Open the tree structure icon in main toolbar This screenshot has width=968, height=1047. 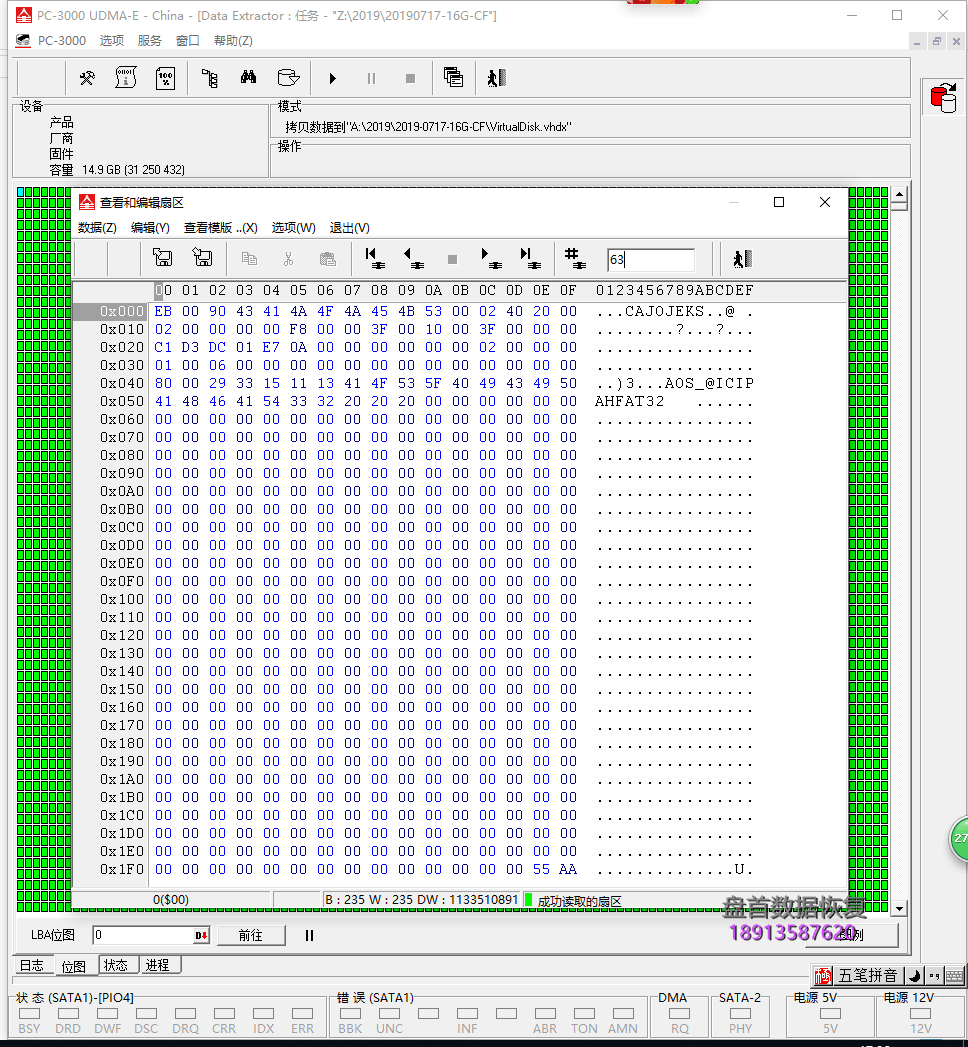pyautogui.click(x=210, y=78)
